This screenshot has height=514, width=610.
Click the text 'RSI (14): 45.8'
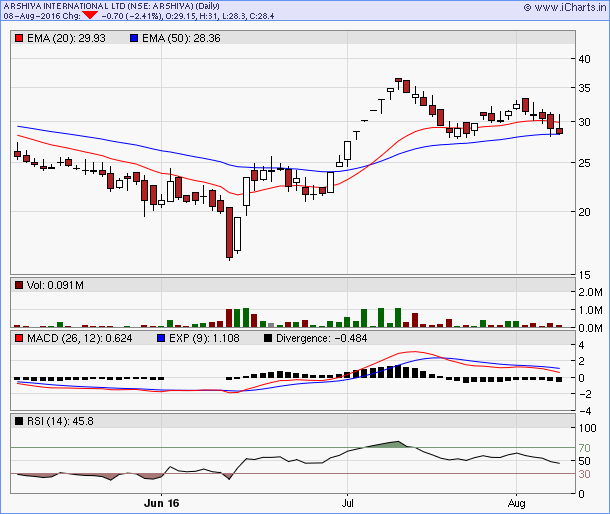tap(60, 421)
